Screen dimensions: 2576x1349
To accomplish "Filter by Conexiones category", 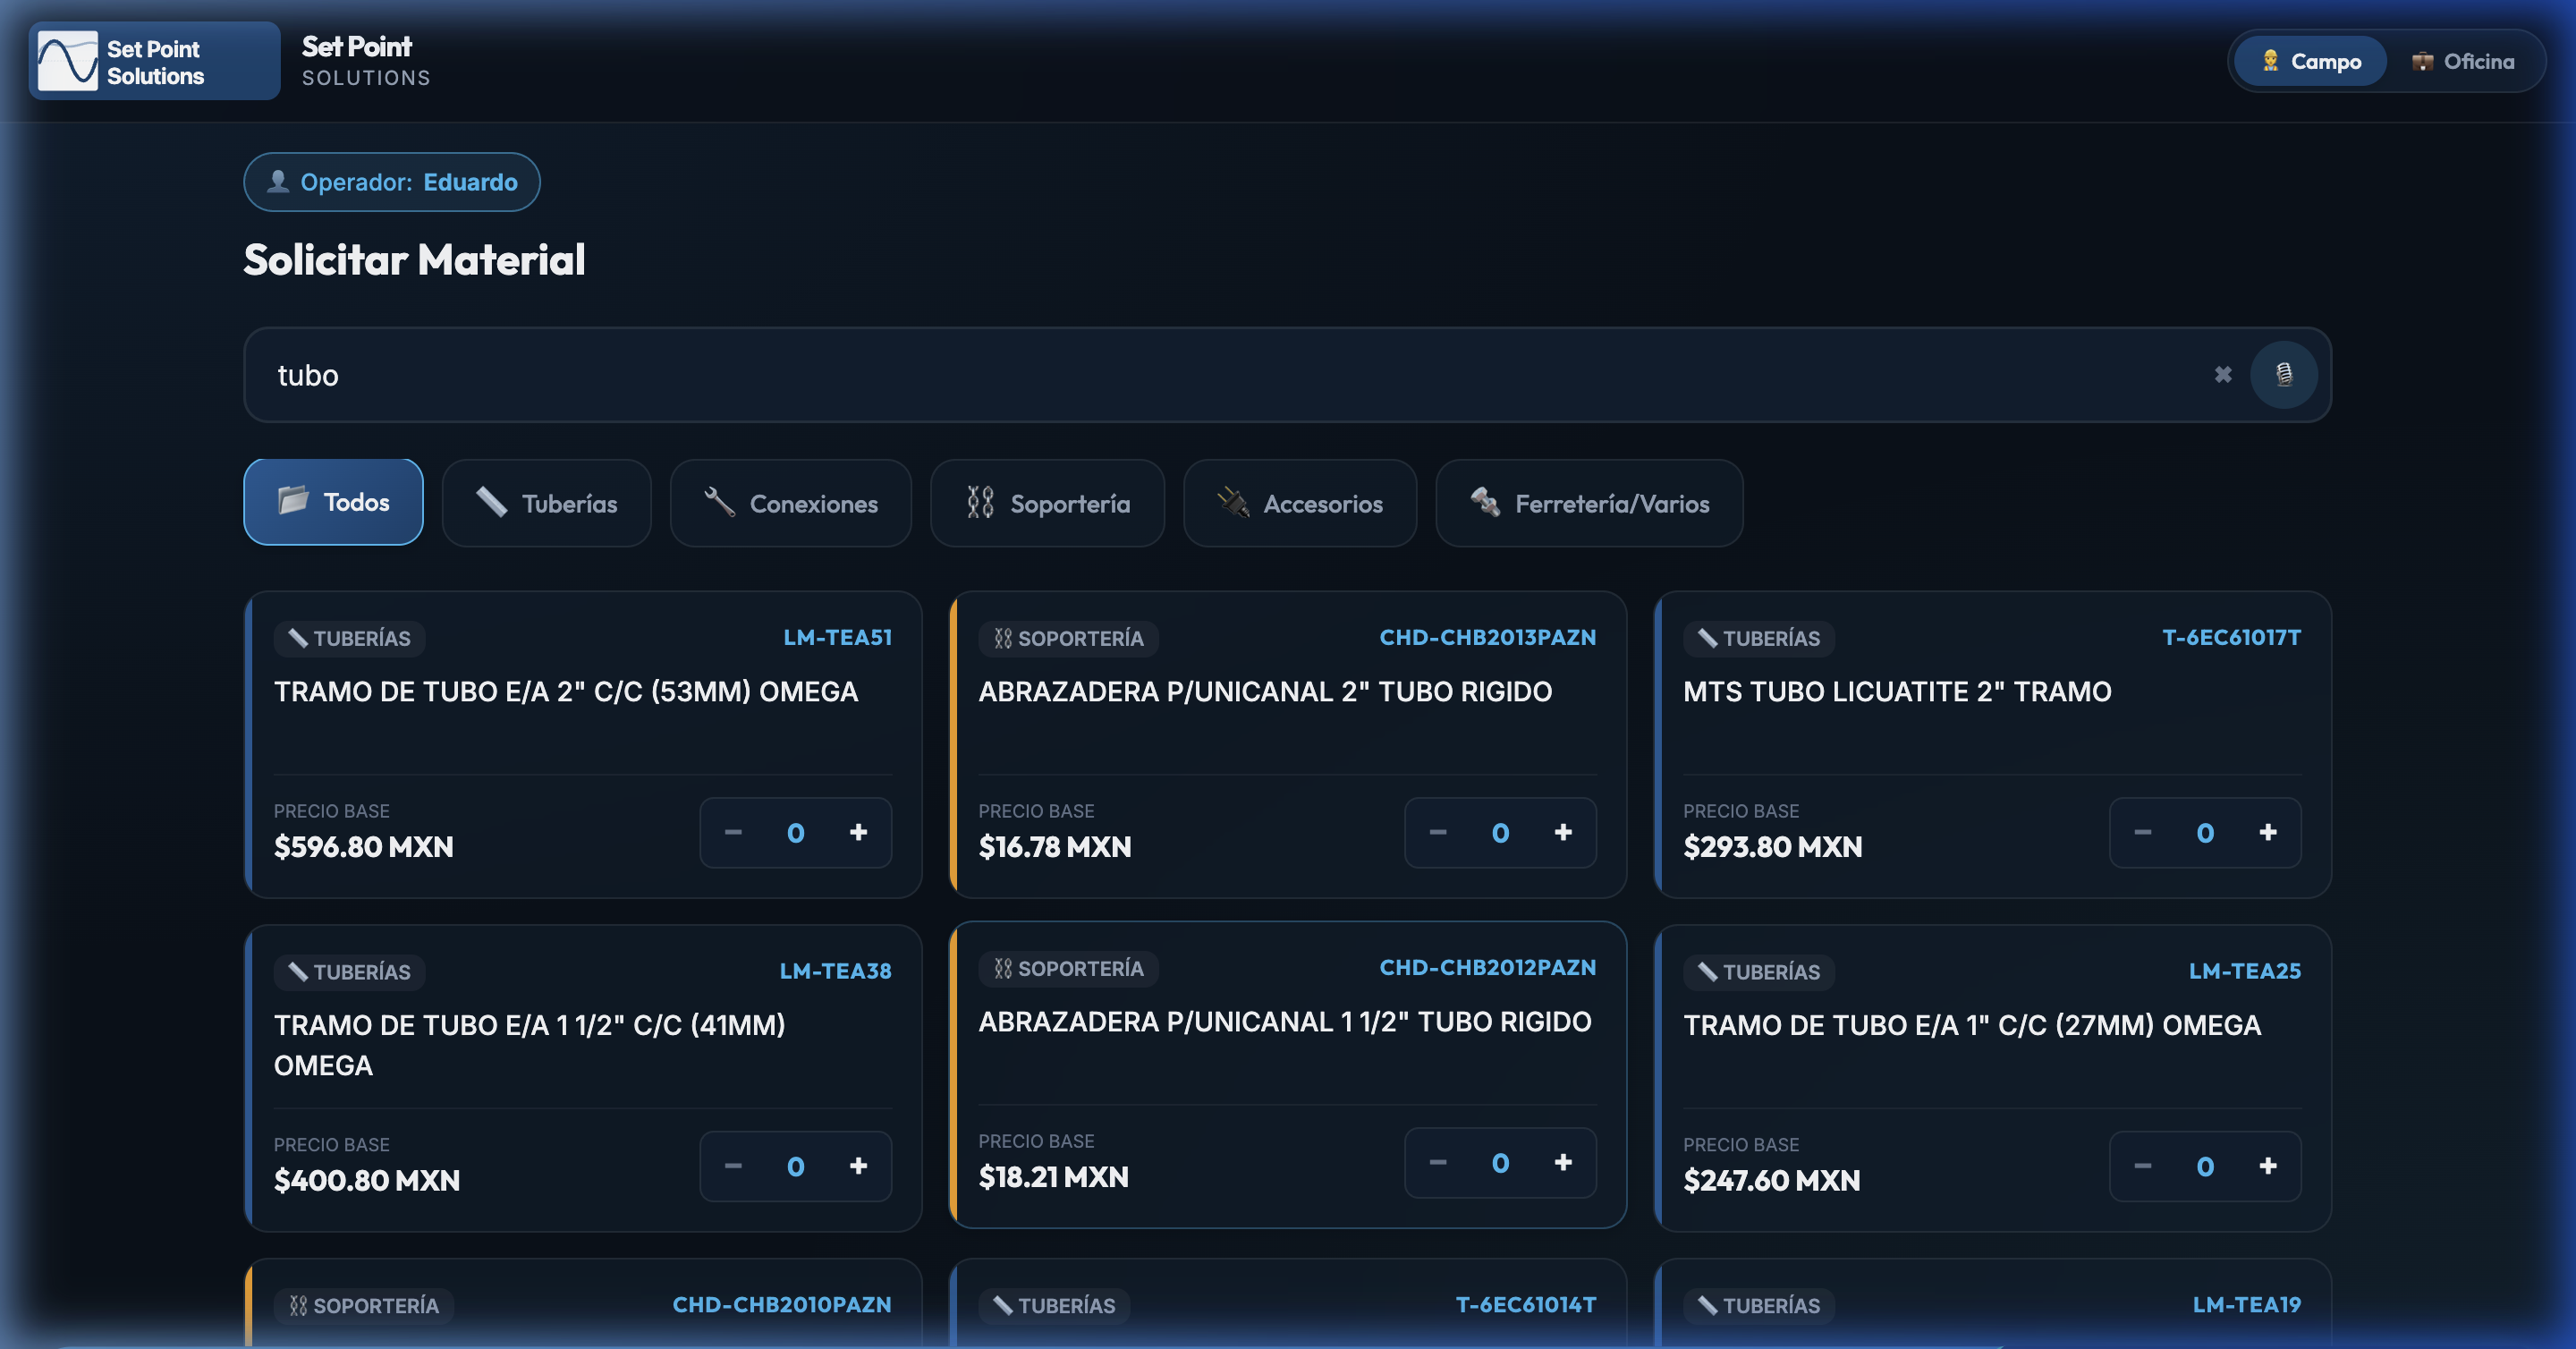I will 790,503.
